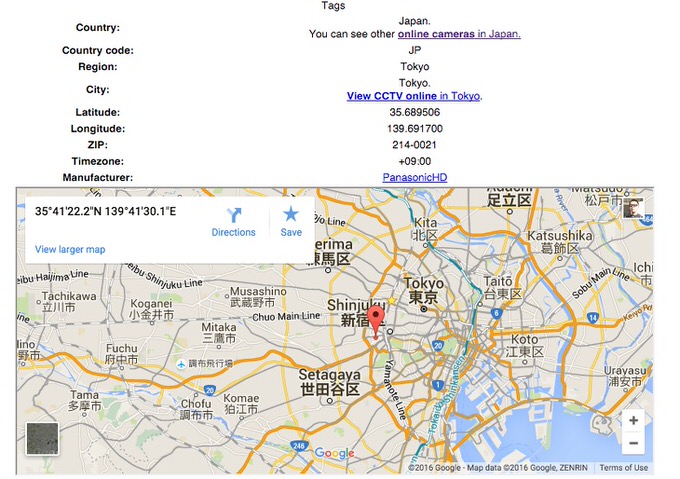Click the Tokyo city label on map
680x479 pixels.
coord(423,290)
